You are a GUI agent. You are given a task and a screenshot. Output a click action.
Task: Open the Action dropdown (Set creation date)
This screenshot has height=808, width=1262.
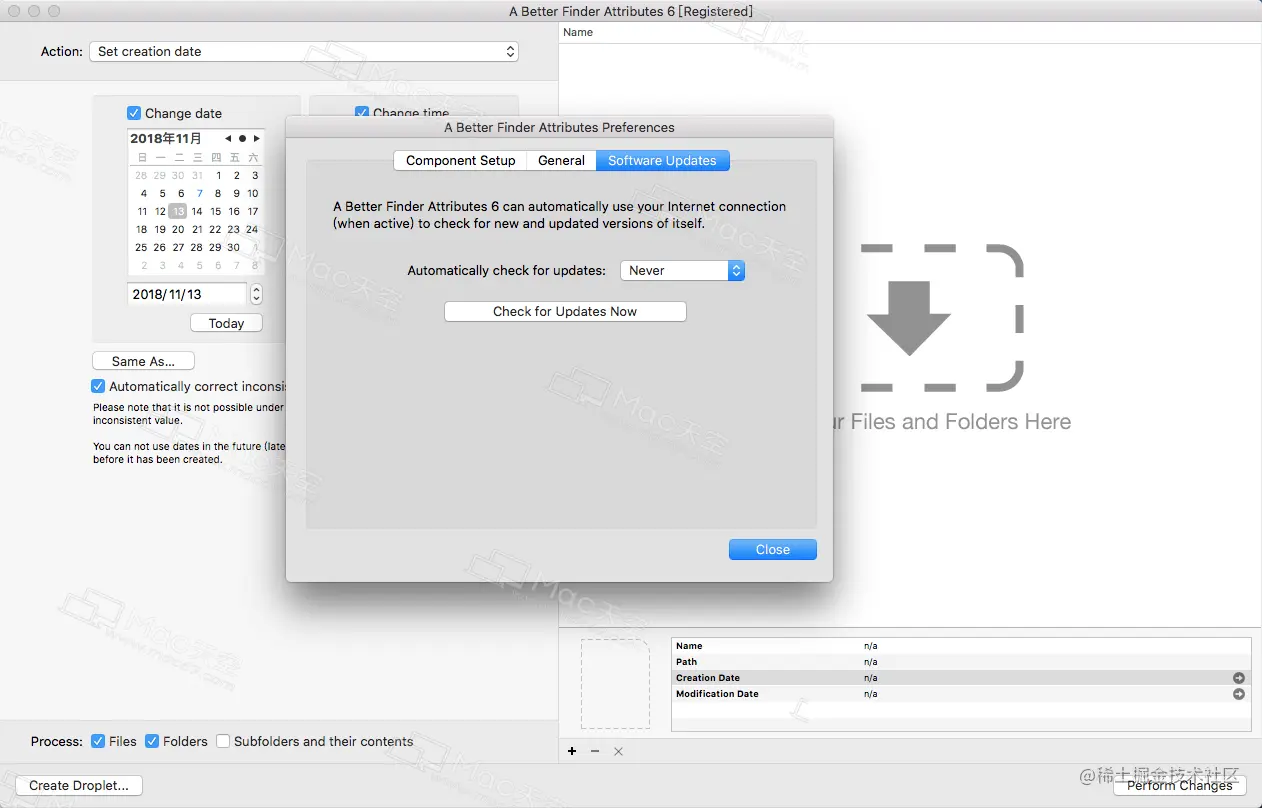[304, 51]
